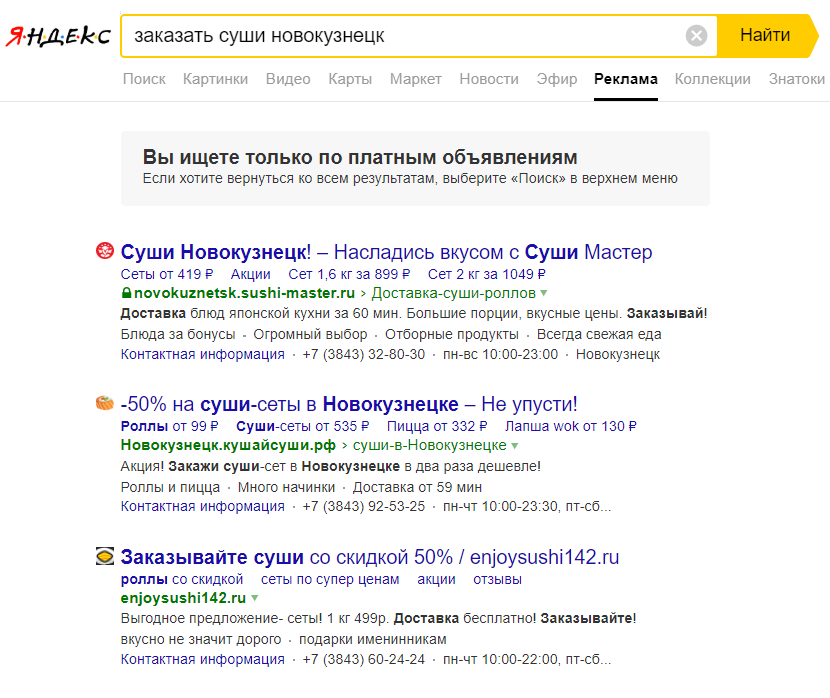830x698 pixels.
Task: Click the phone number +7 (3843) 92-53-25
Action: click(x=364, y=506)
